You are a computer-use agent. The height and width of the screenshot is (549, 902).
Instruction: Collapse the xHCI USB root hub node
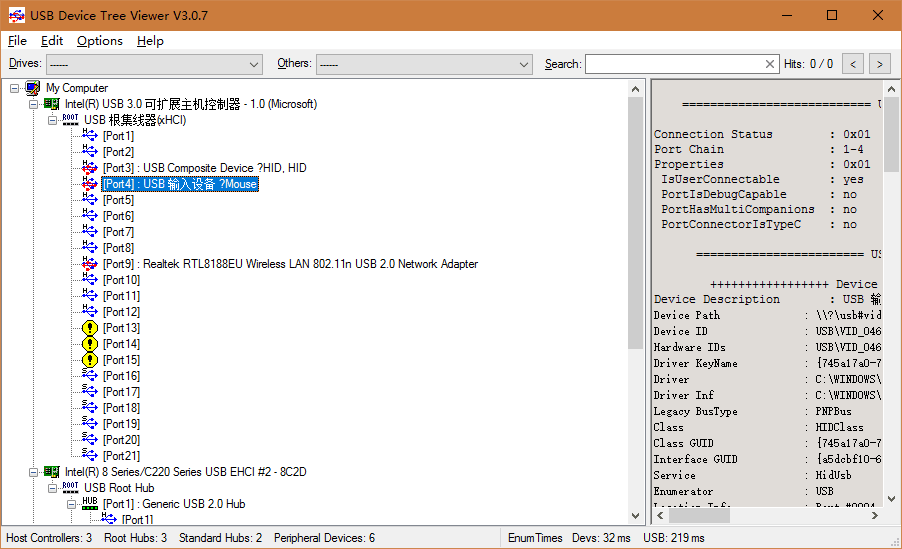[x=52, y=120]
